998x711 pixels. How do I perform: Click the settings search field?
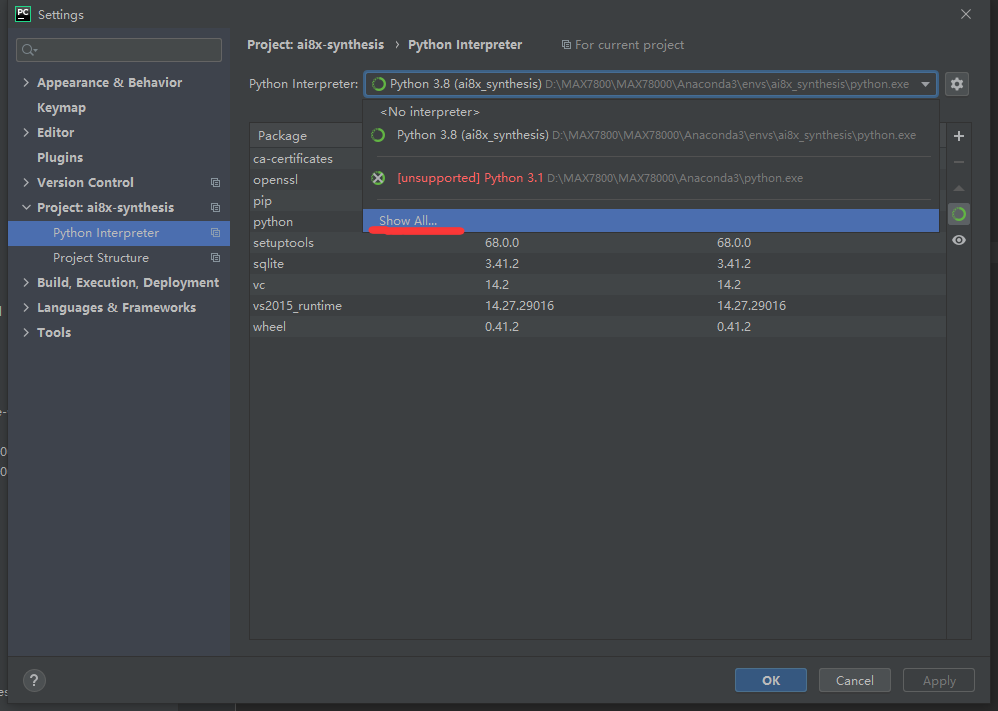pyautogui.click(x=119, y=50)
